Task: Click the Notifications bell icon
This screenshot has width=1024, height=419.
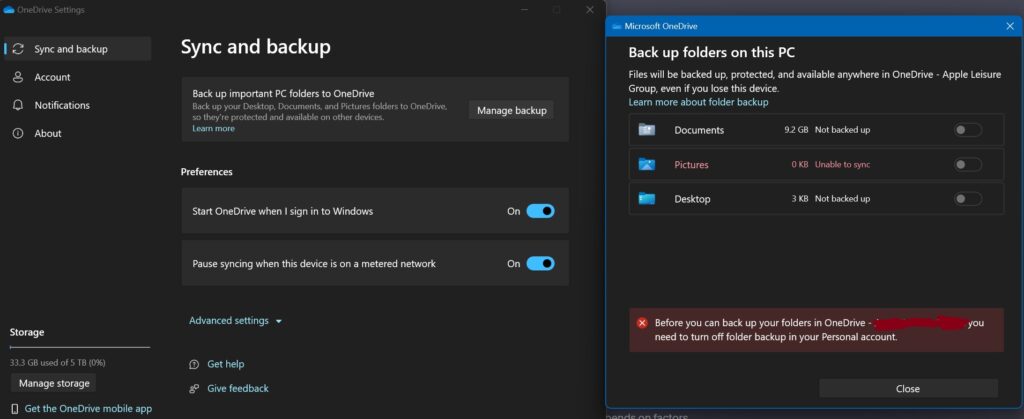Action: (x=18, y=105)
